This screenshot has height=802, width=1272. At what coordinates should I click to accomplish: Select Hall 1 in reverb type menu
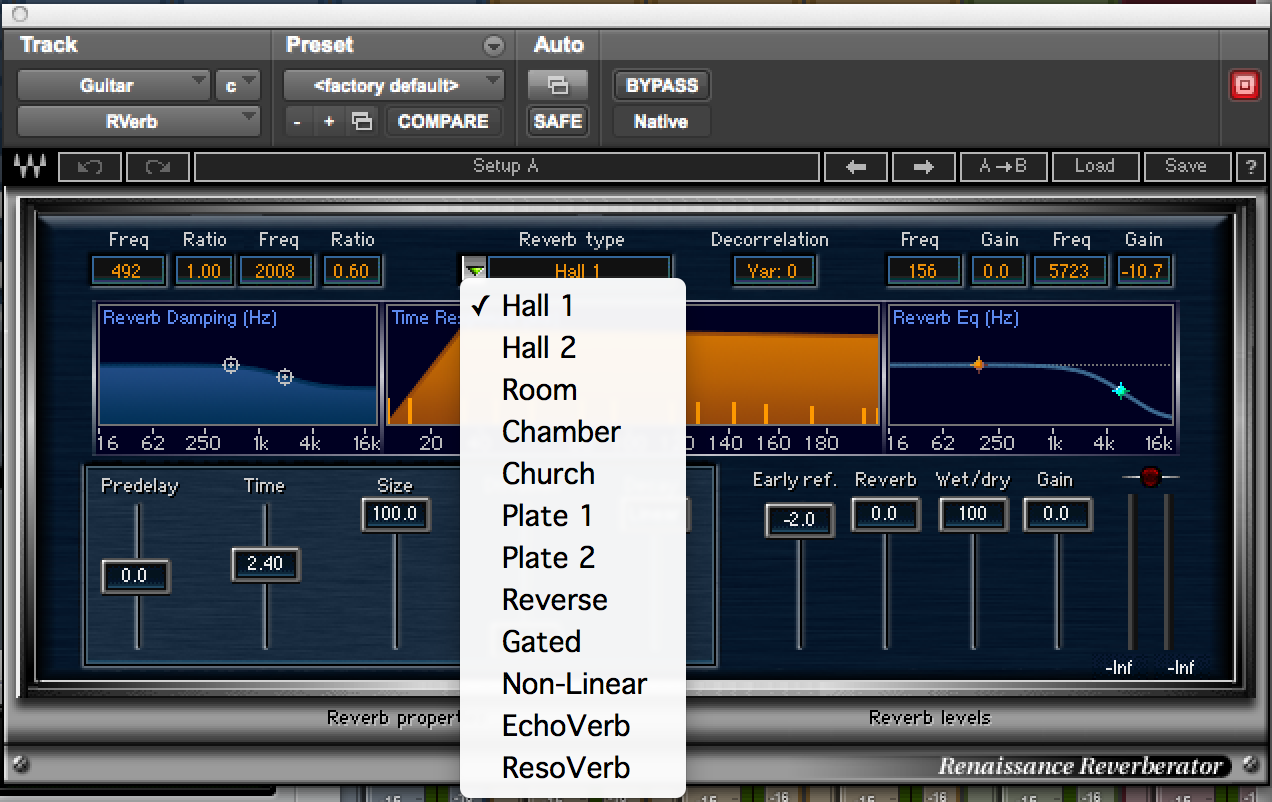pyautogui.click(x=573, y=306)
